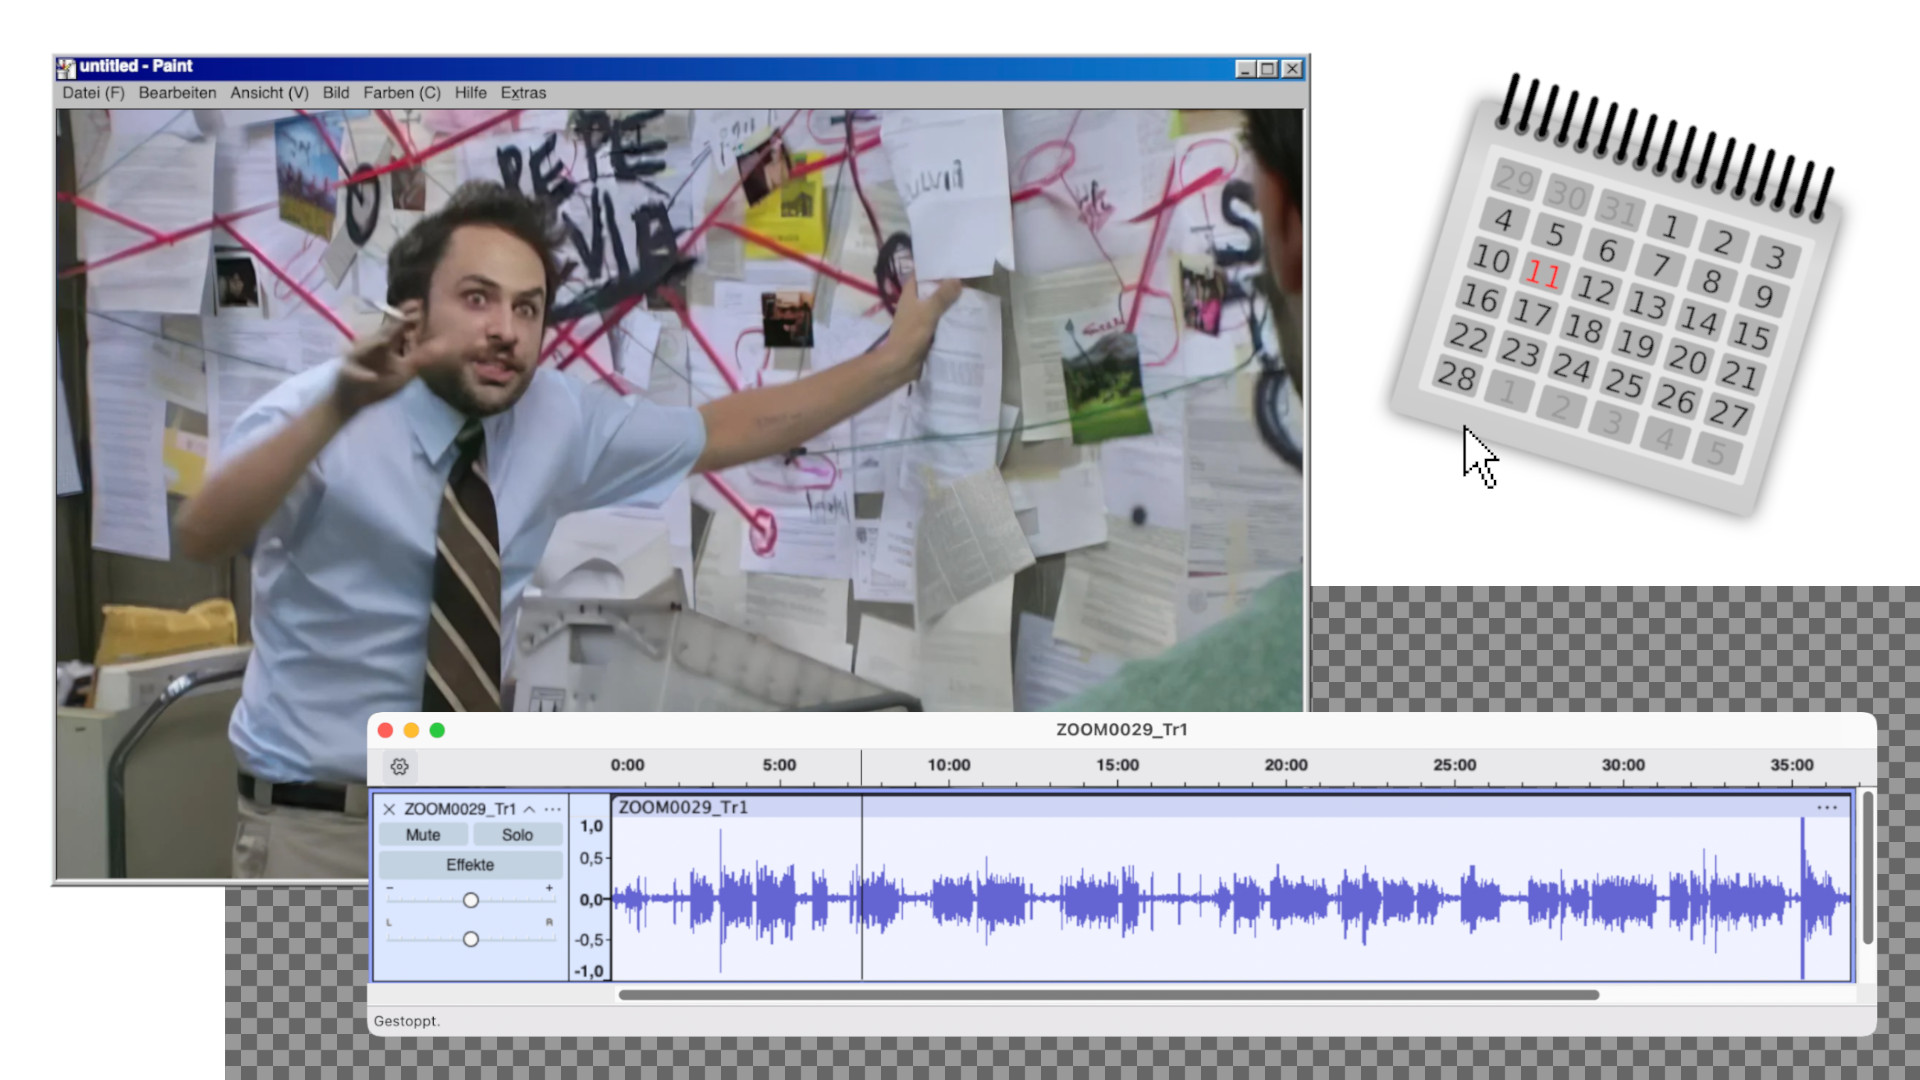Open the Ansicht (V) menu
Viewport: 1920px width, 1080px height.
point(269,93)
